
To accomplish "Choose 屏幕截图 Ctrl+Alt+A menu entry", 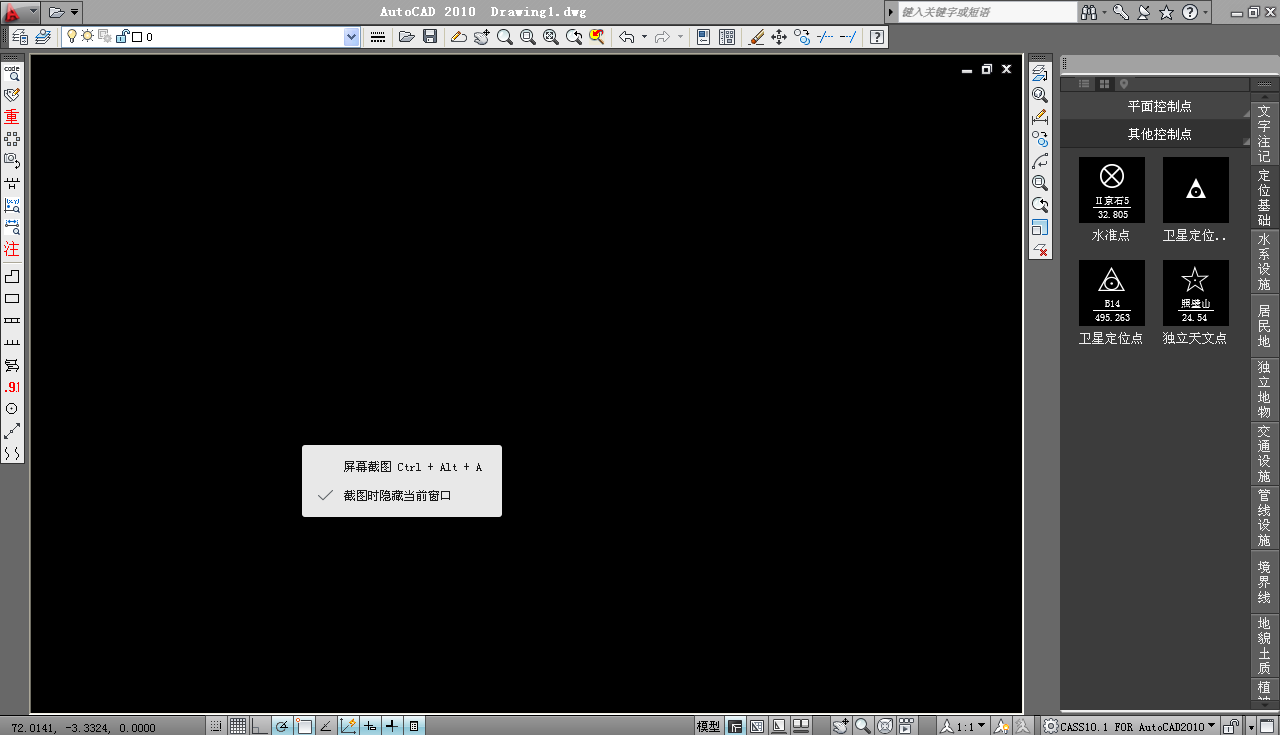I will click(412, 467).
